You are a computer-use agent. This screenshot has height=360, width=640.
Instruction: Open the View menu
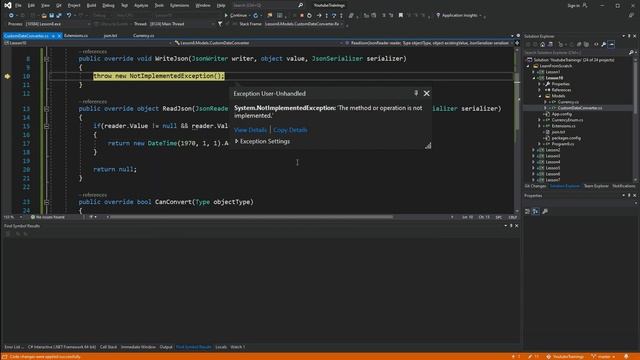point(45,5)
